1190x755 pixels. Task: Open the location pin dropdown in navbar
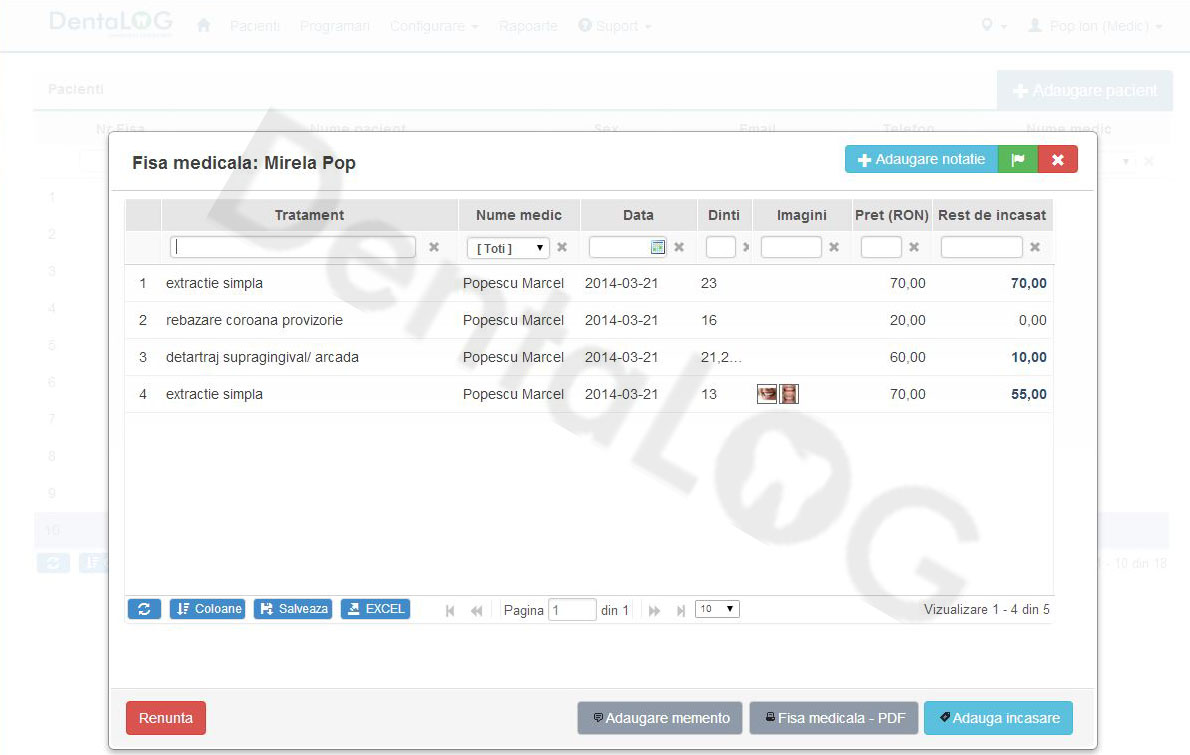(x=993, y=26)
